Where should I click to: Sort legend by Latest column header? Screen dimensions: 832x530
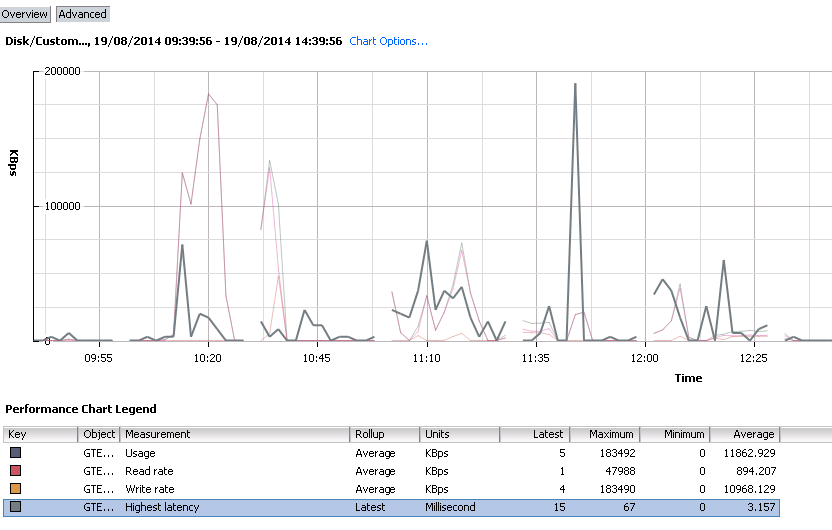(x=535, y=434)
